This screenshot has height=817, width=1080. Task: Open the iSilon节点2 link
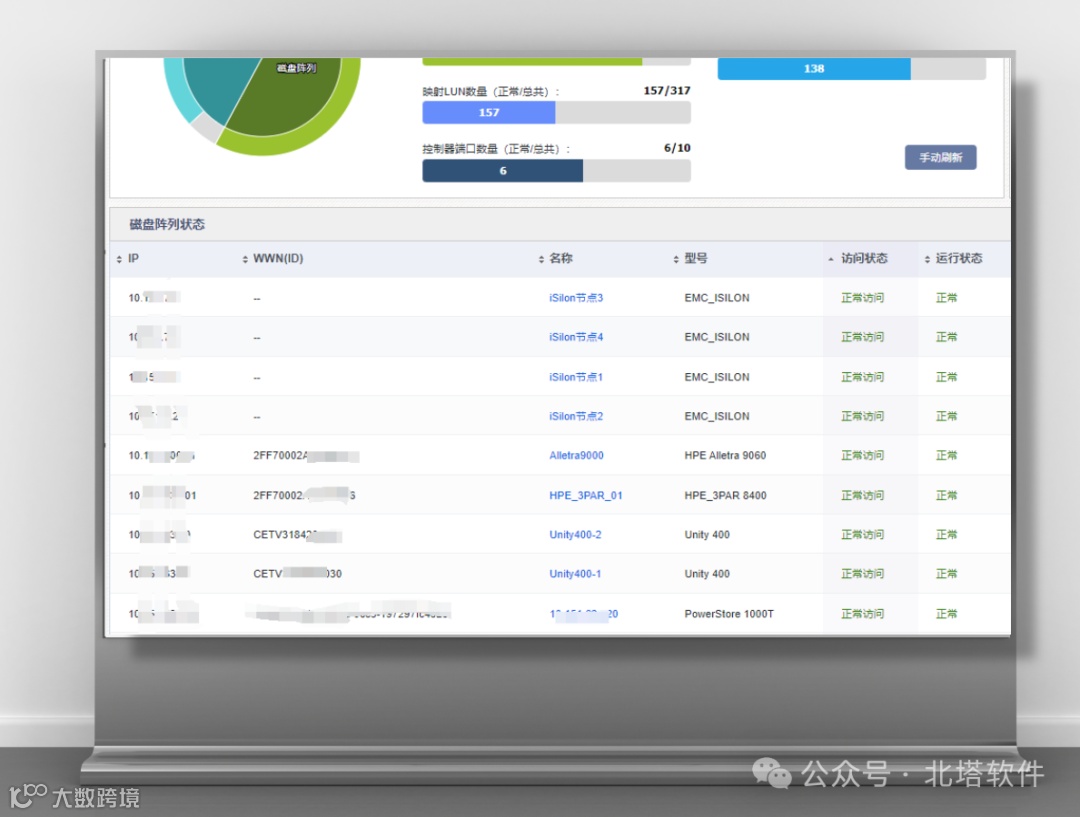[x=576, y=416]
